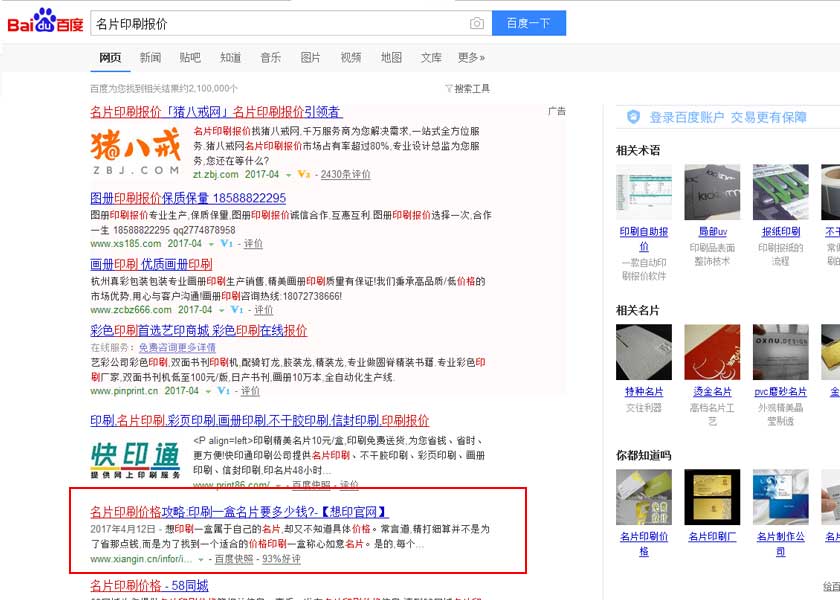Click V3 badge next to zt.zbj.com
Viewport: 840px width, 600px height.
click(304, 174)
